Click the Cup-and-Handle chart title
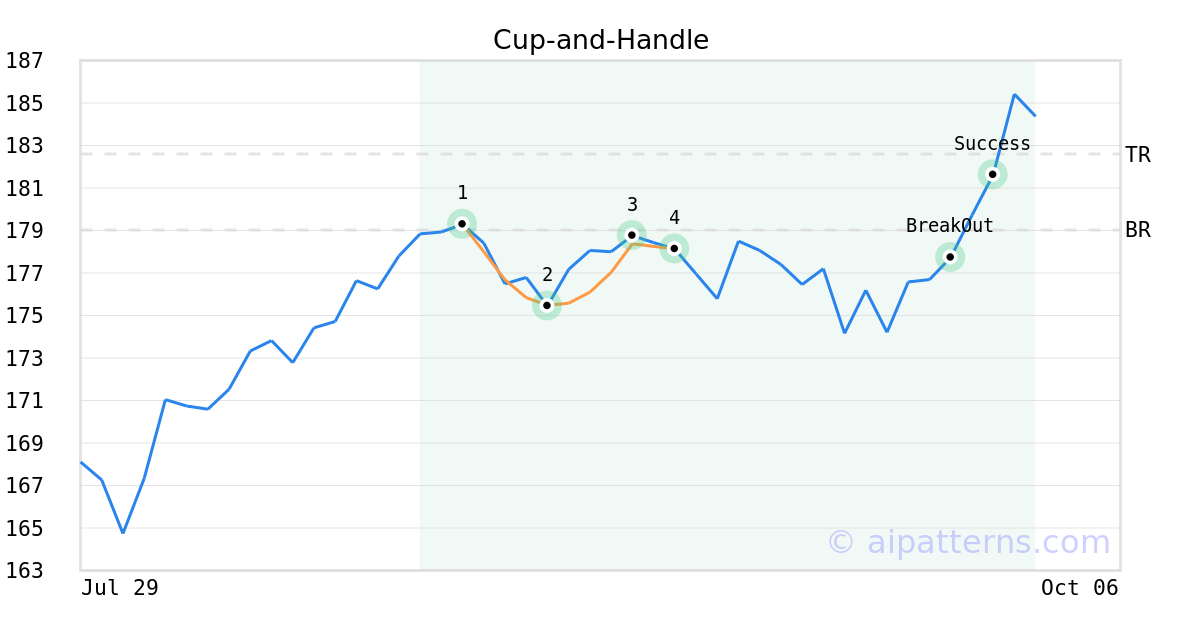 coord(601,40)
